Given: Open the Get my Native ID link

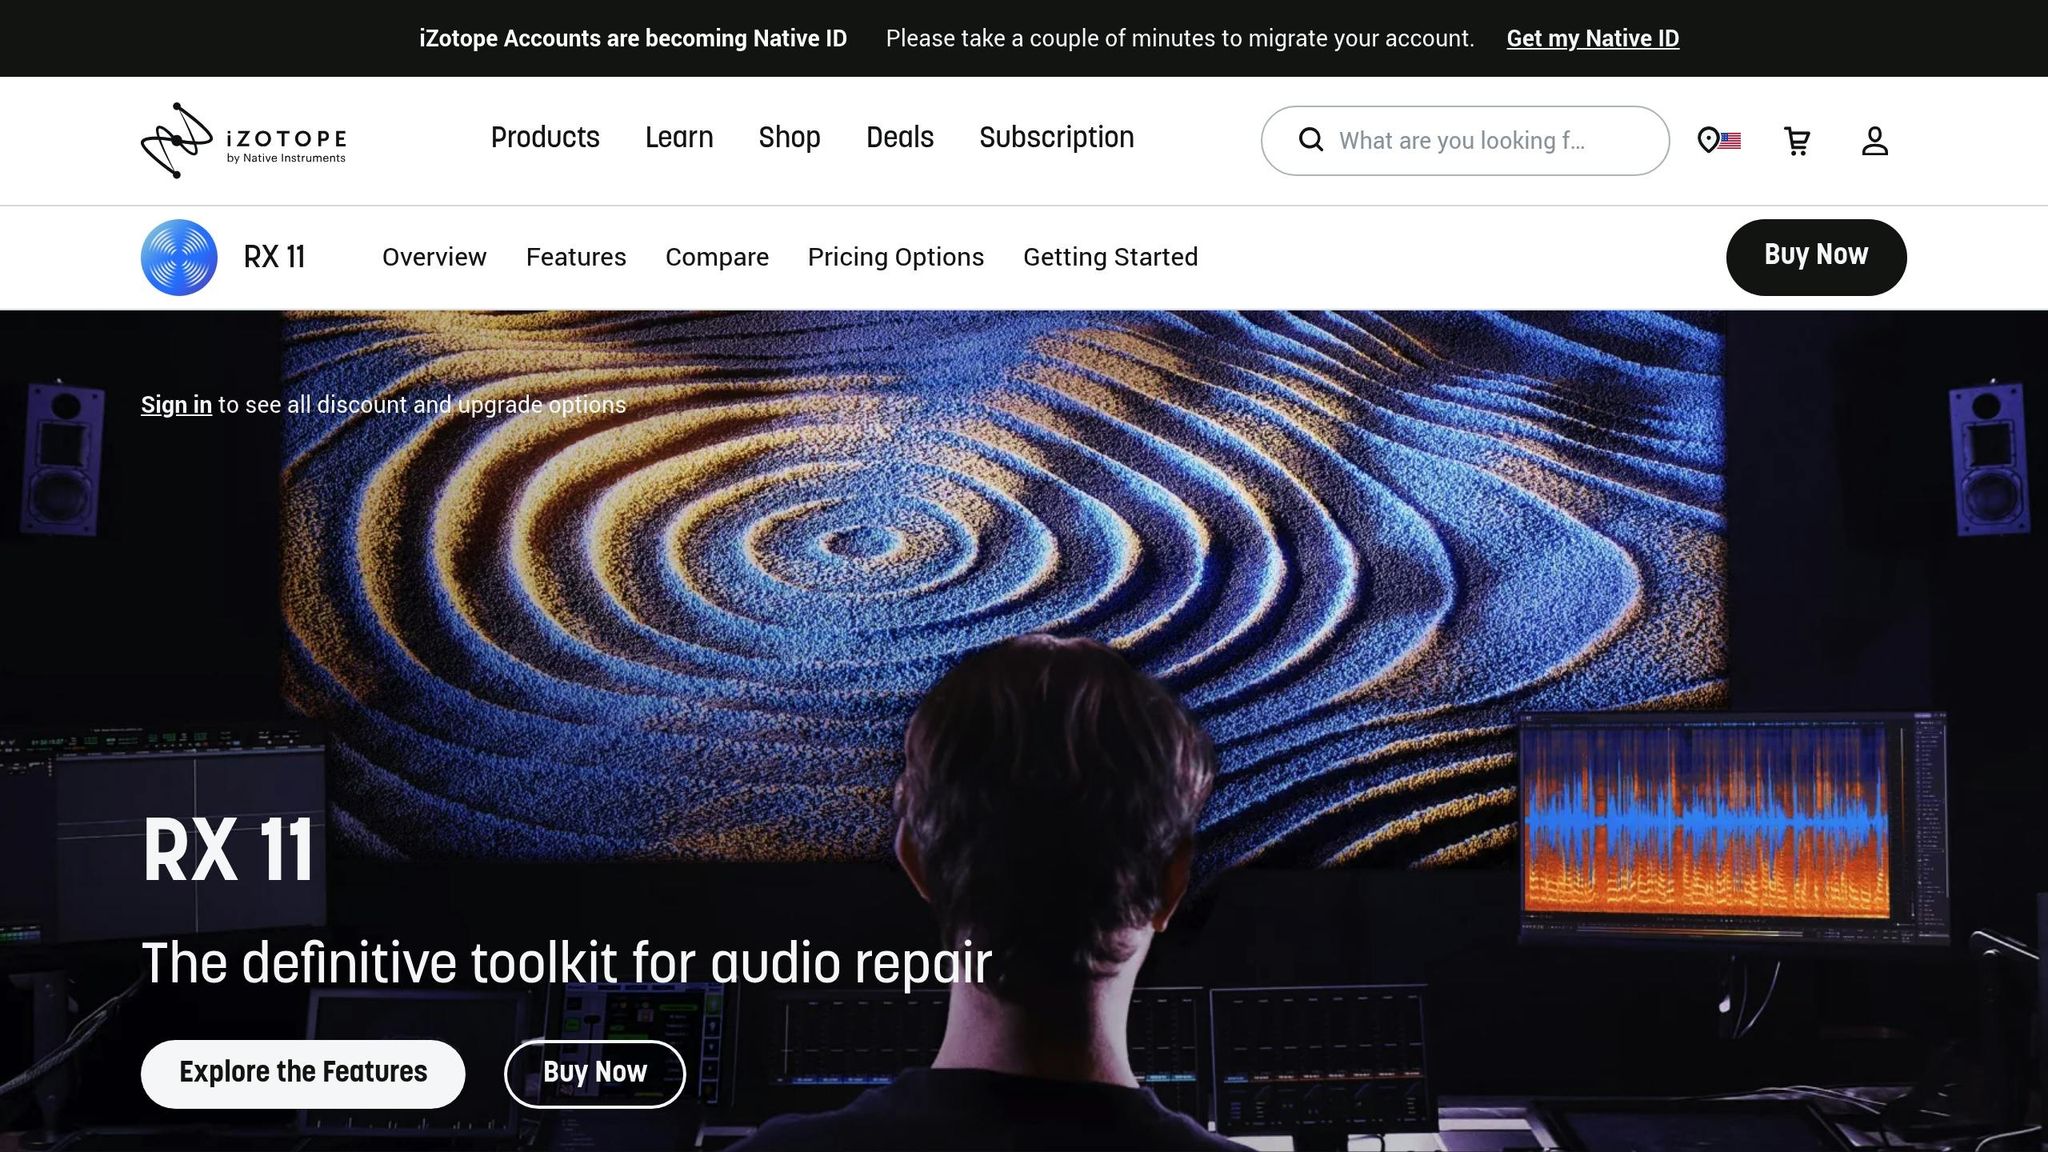Looking at the screenshot, I should point(1592,38).
